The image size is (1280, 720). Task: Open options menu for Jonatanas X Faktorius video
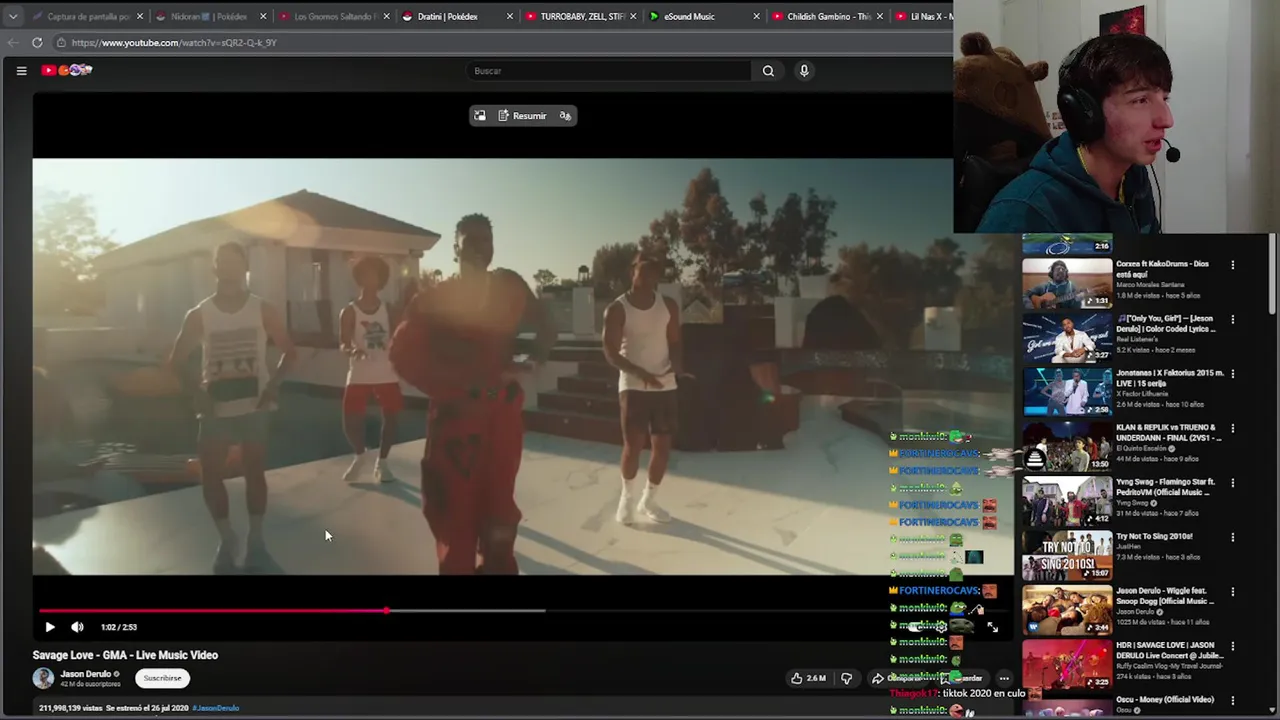tap(1233, 374)
